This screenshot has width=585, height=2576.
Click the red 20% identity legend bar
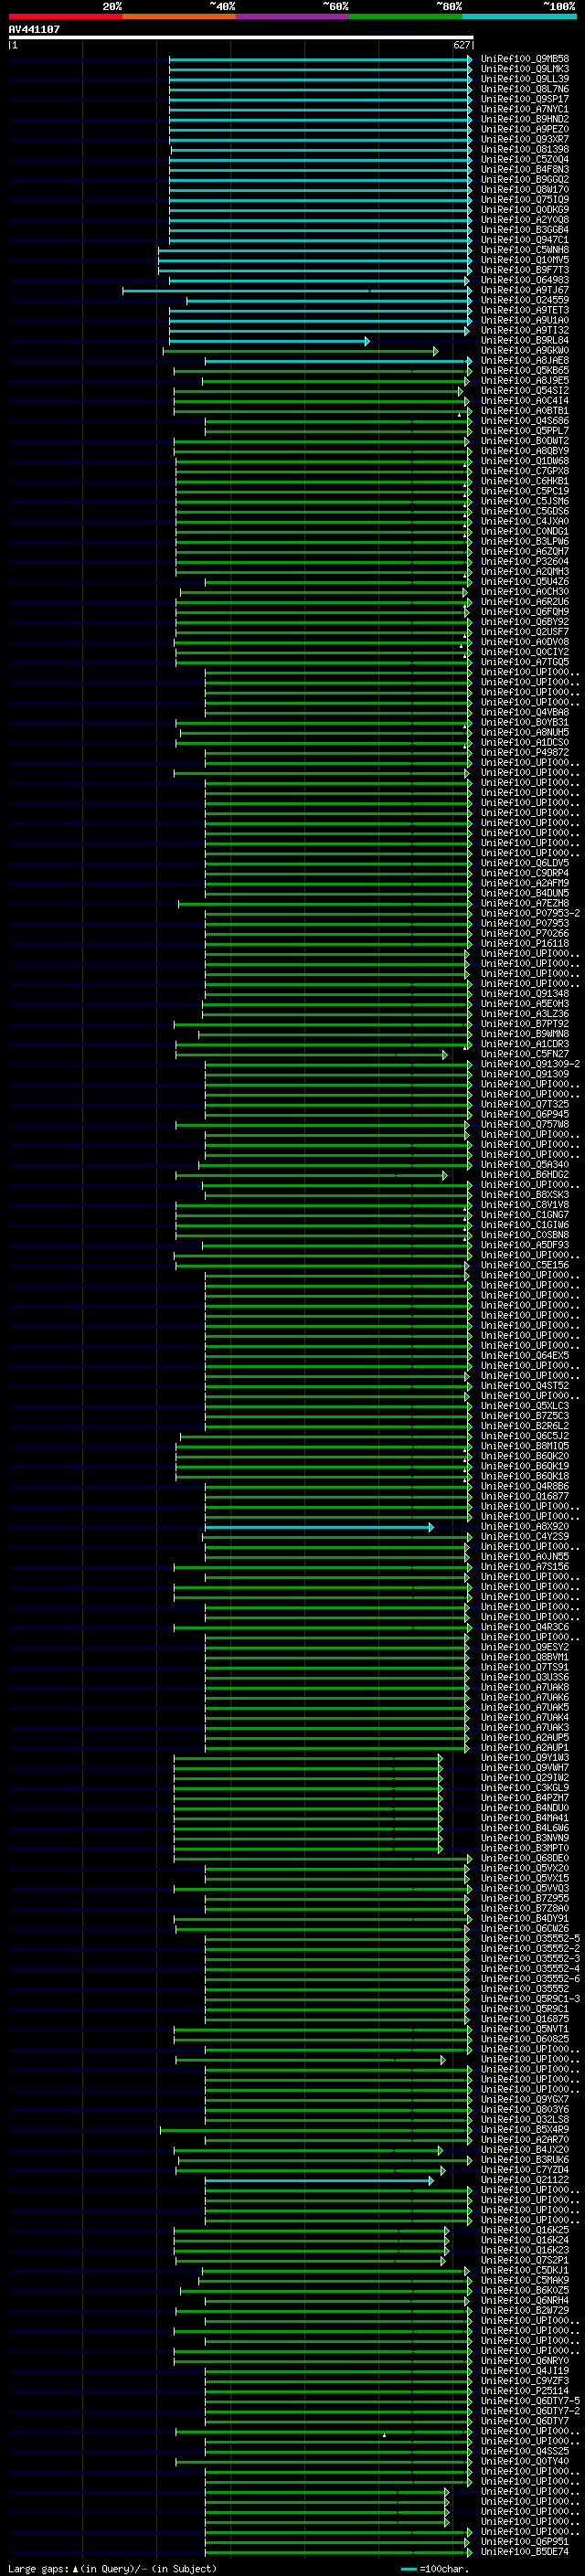[65, 16]
